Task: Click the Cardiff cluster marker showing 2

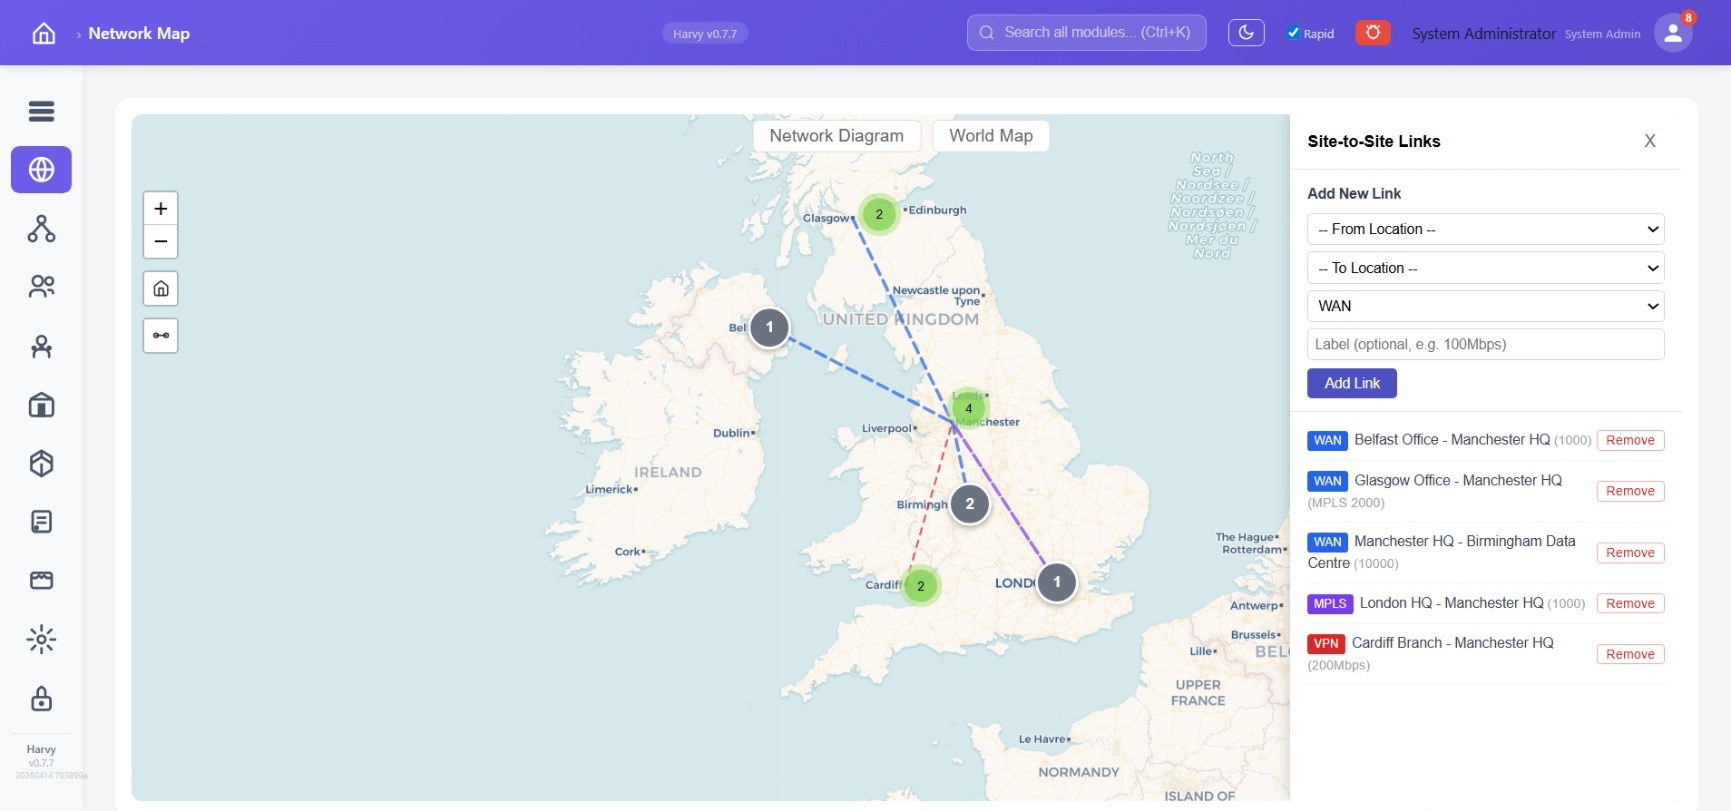Action: 921,586
